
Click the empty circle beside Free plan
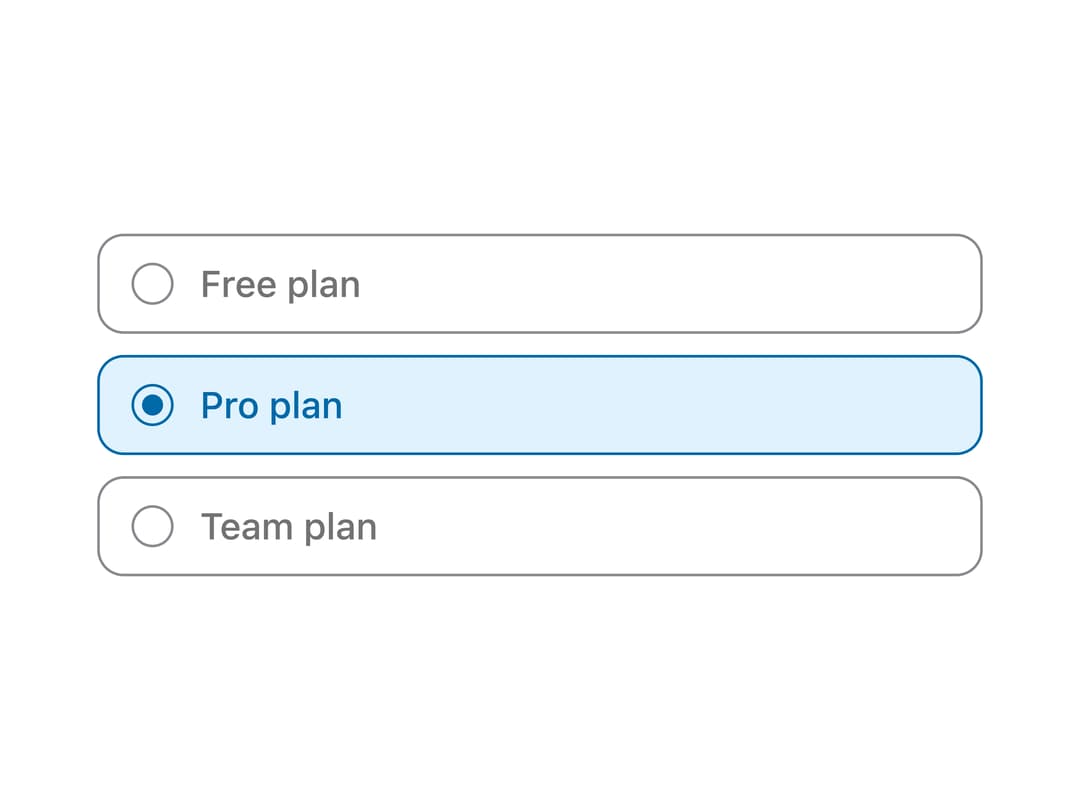pyautogui.click(x=152, y=284)
